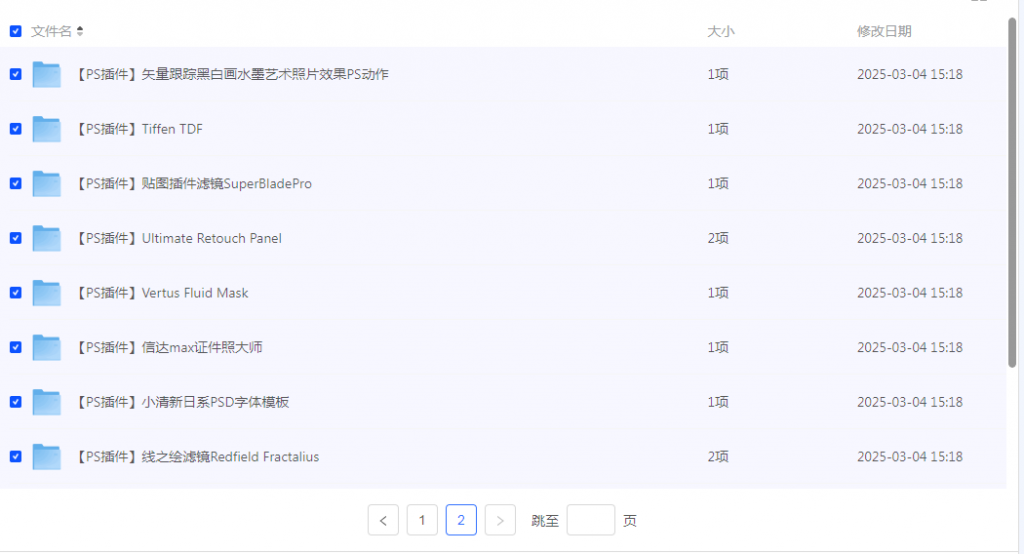Click folder icon of 小清新日系PSD字体模板

click(46, 402)
